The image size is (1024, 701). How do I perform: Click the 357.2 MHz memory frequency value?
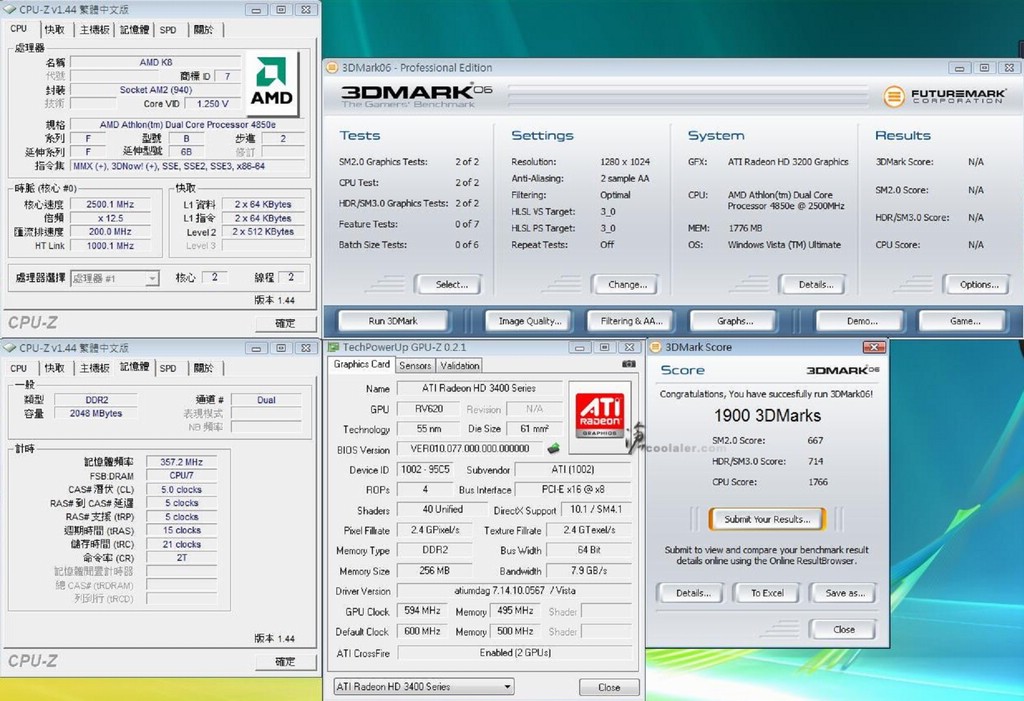[181, 462]
